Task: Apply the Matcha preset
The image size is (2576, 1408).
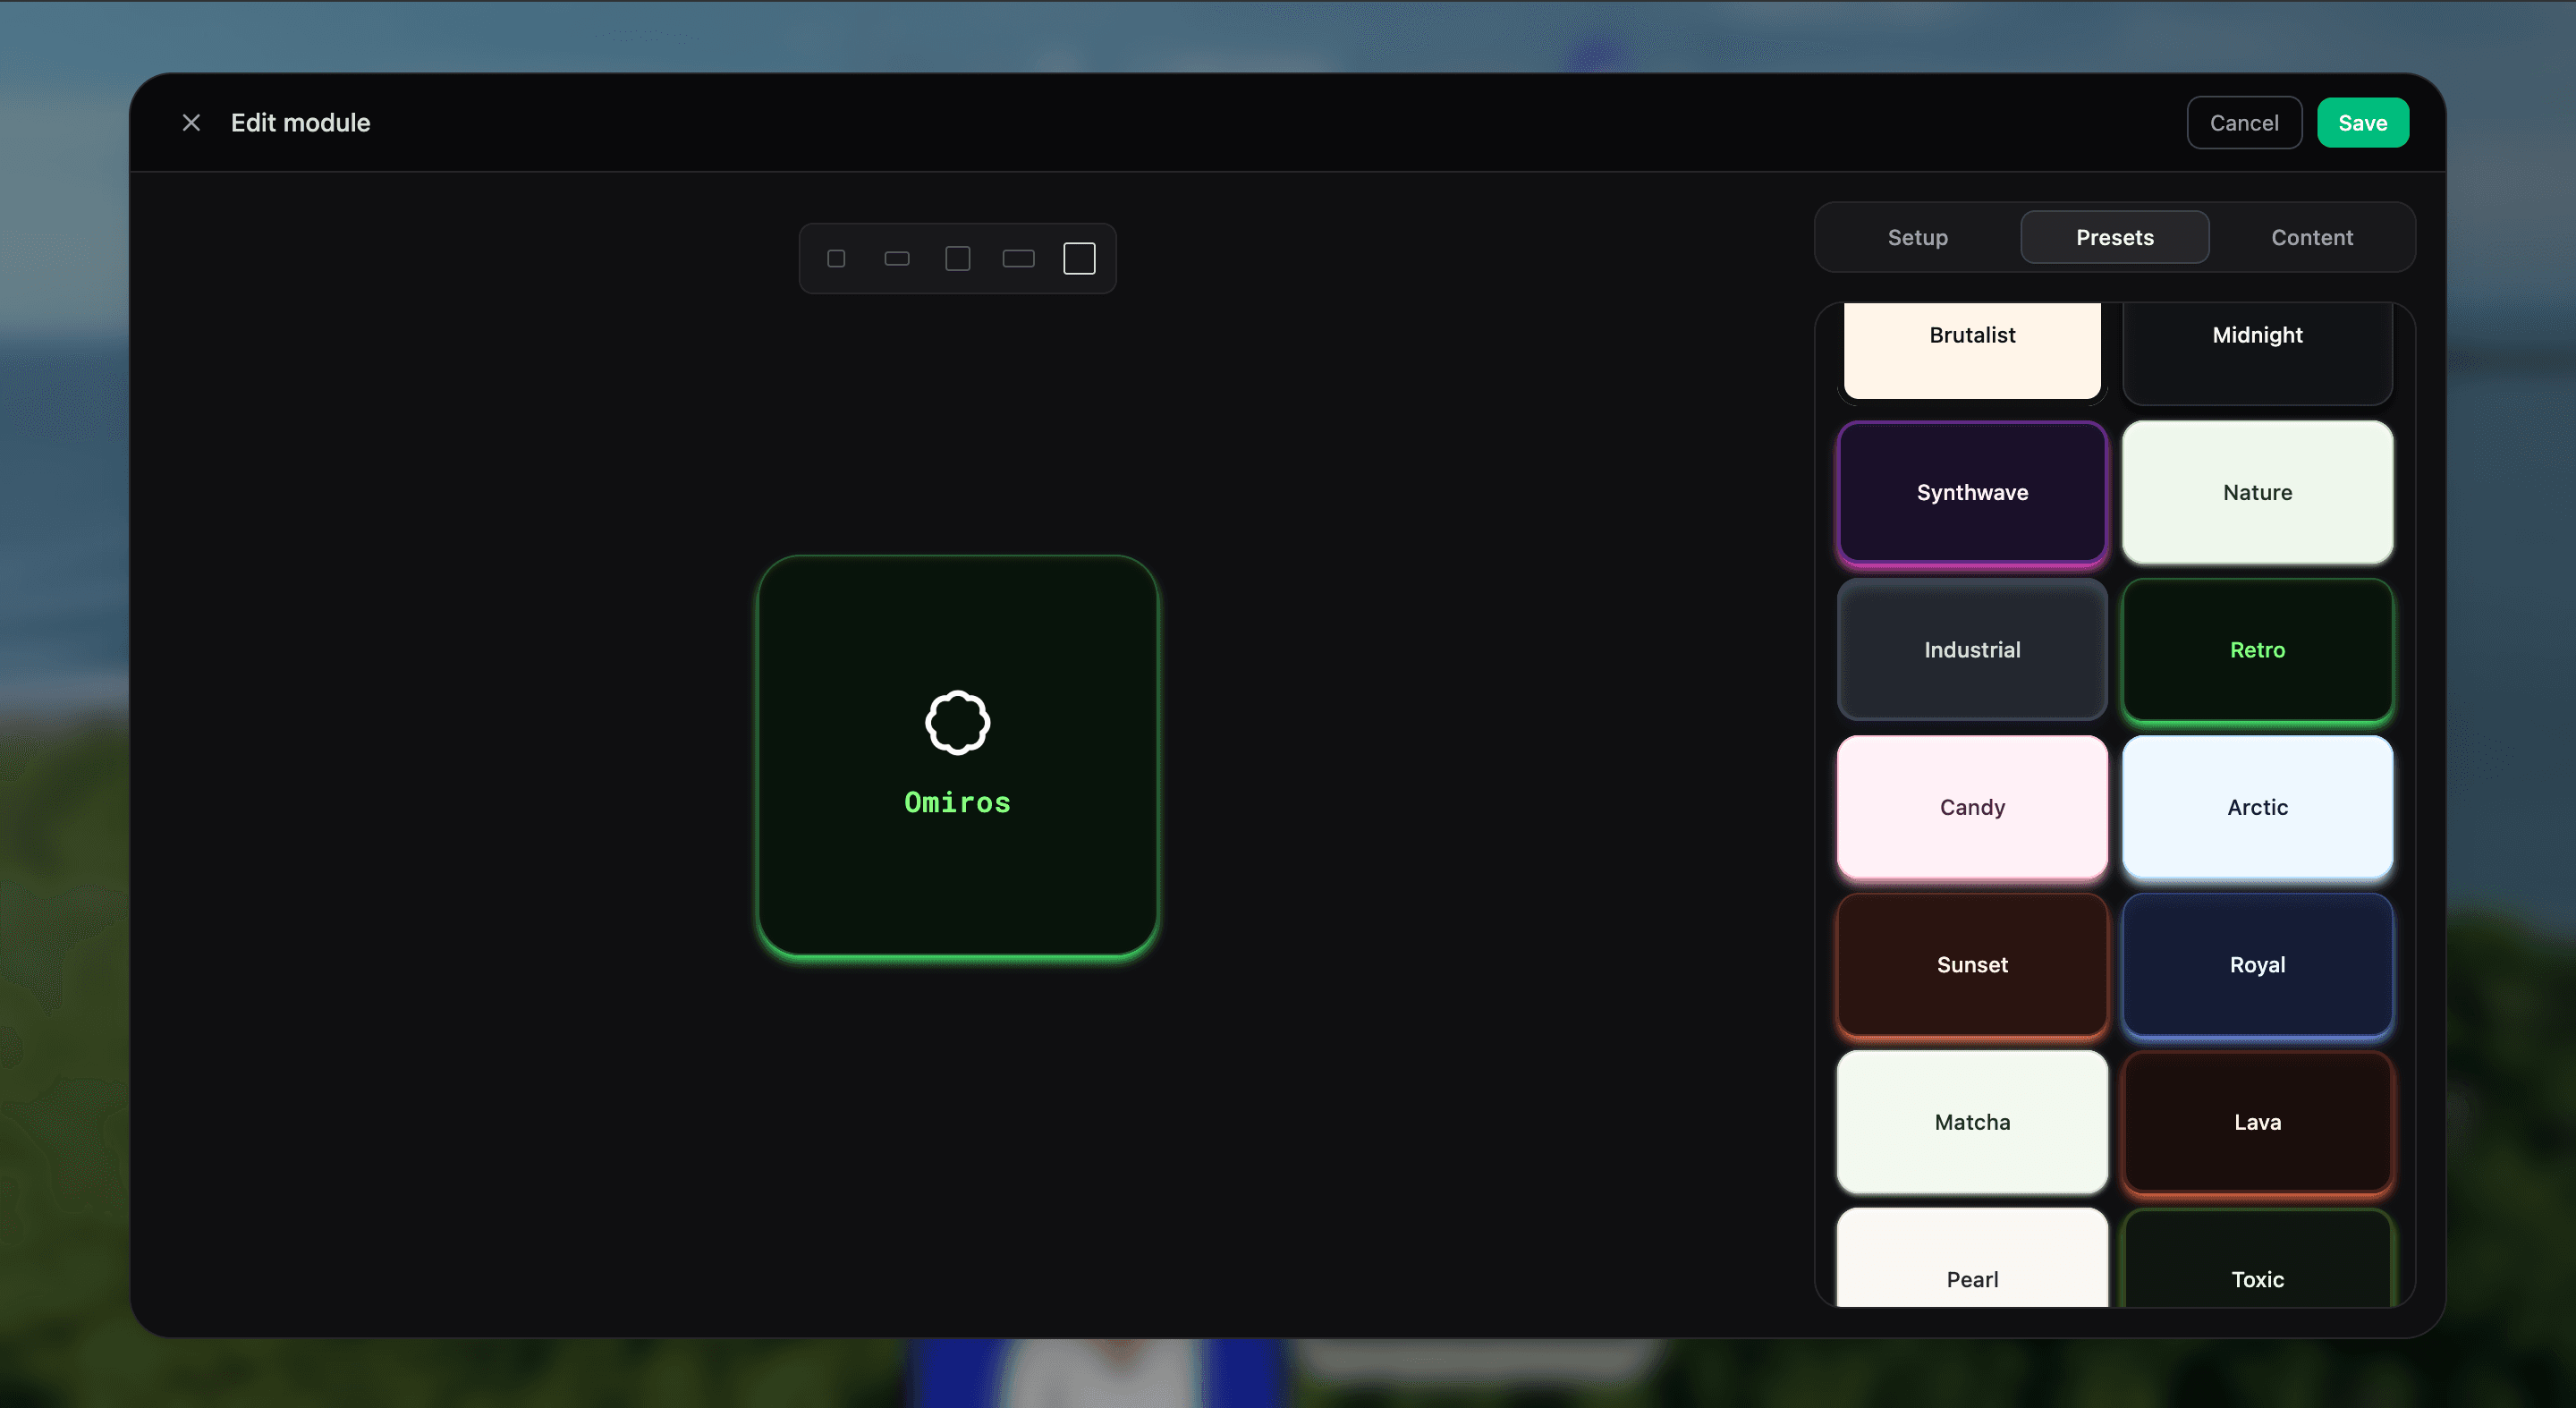Action: click(1972, 1122)
